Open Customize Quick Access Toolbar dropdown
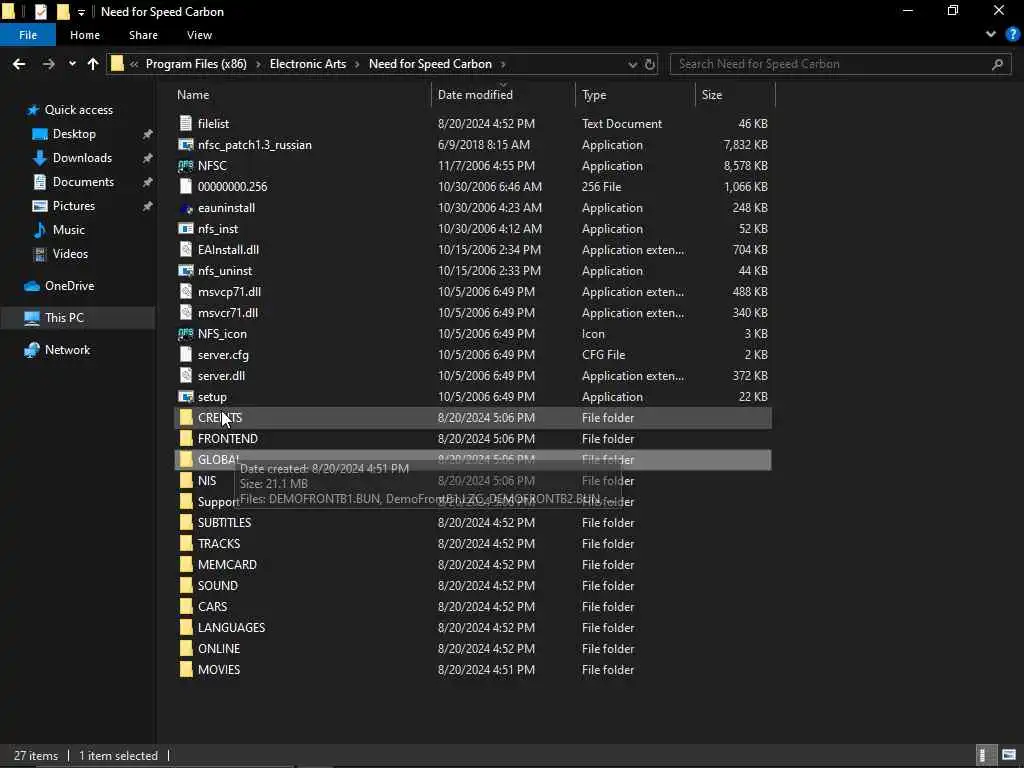The image size is (1024, 768). pos(81,12)
